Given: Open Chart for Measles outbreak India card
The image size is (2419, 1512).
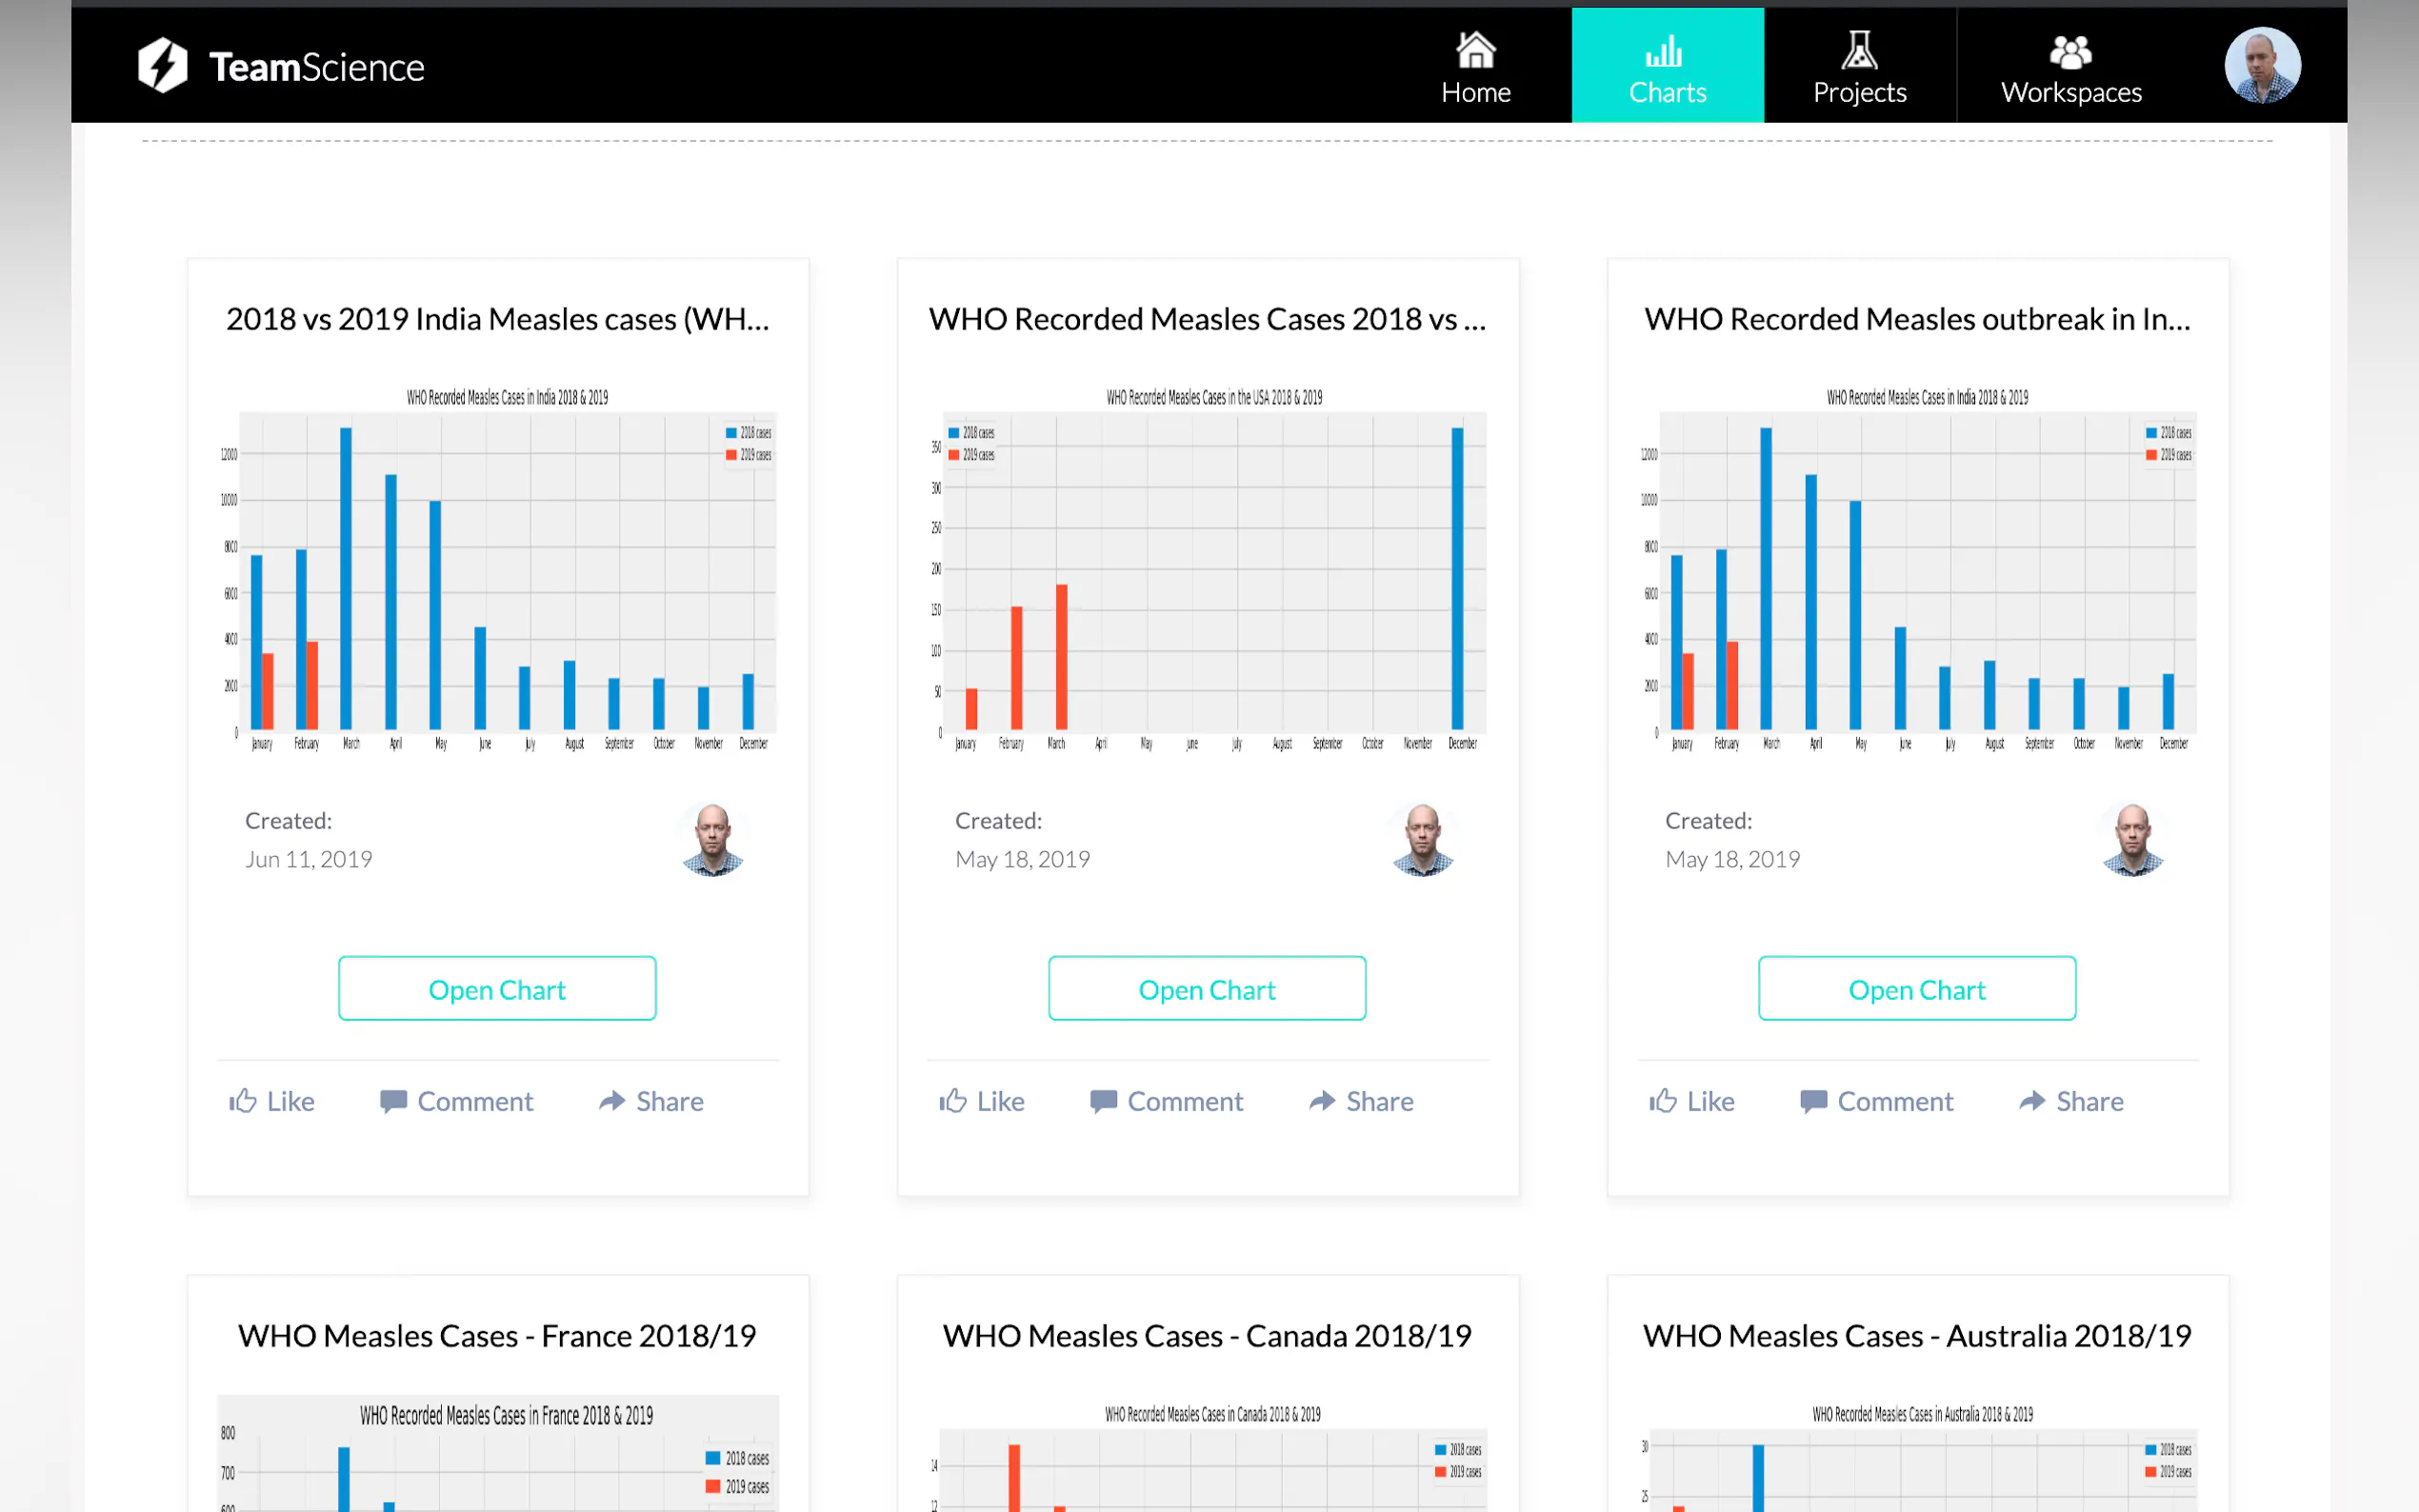Looking at the screenshot, I should coord(1917,989).
